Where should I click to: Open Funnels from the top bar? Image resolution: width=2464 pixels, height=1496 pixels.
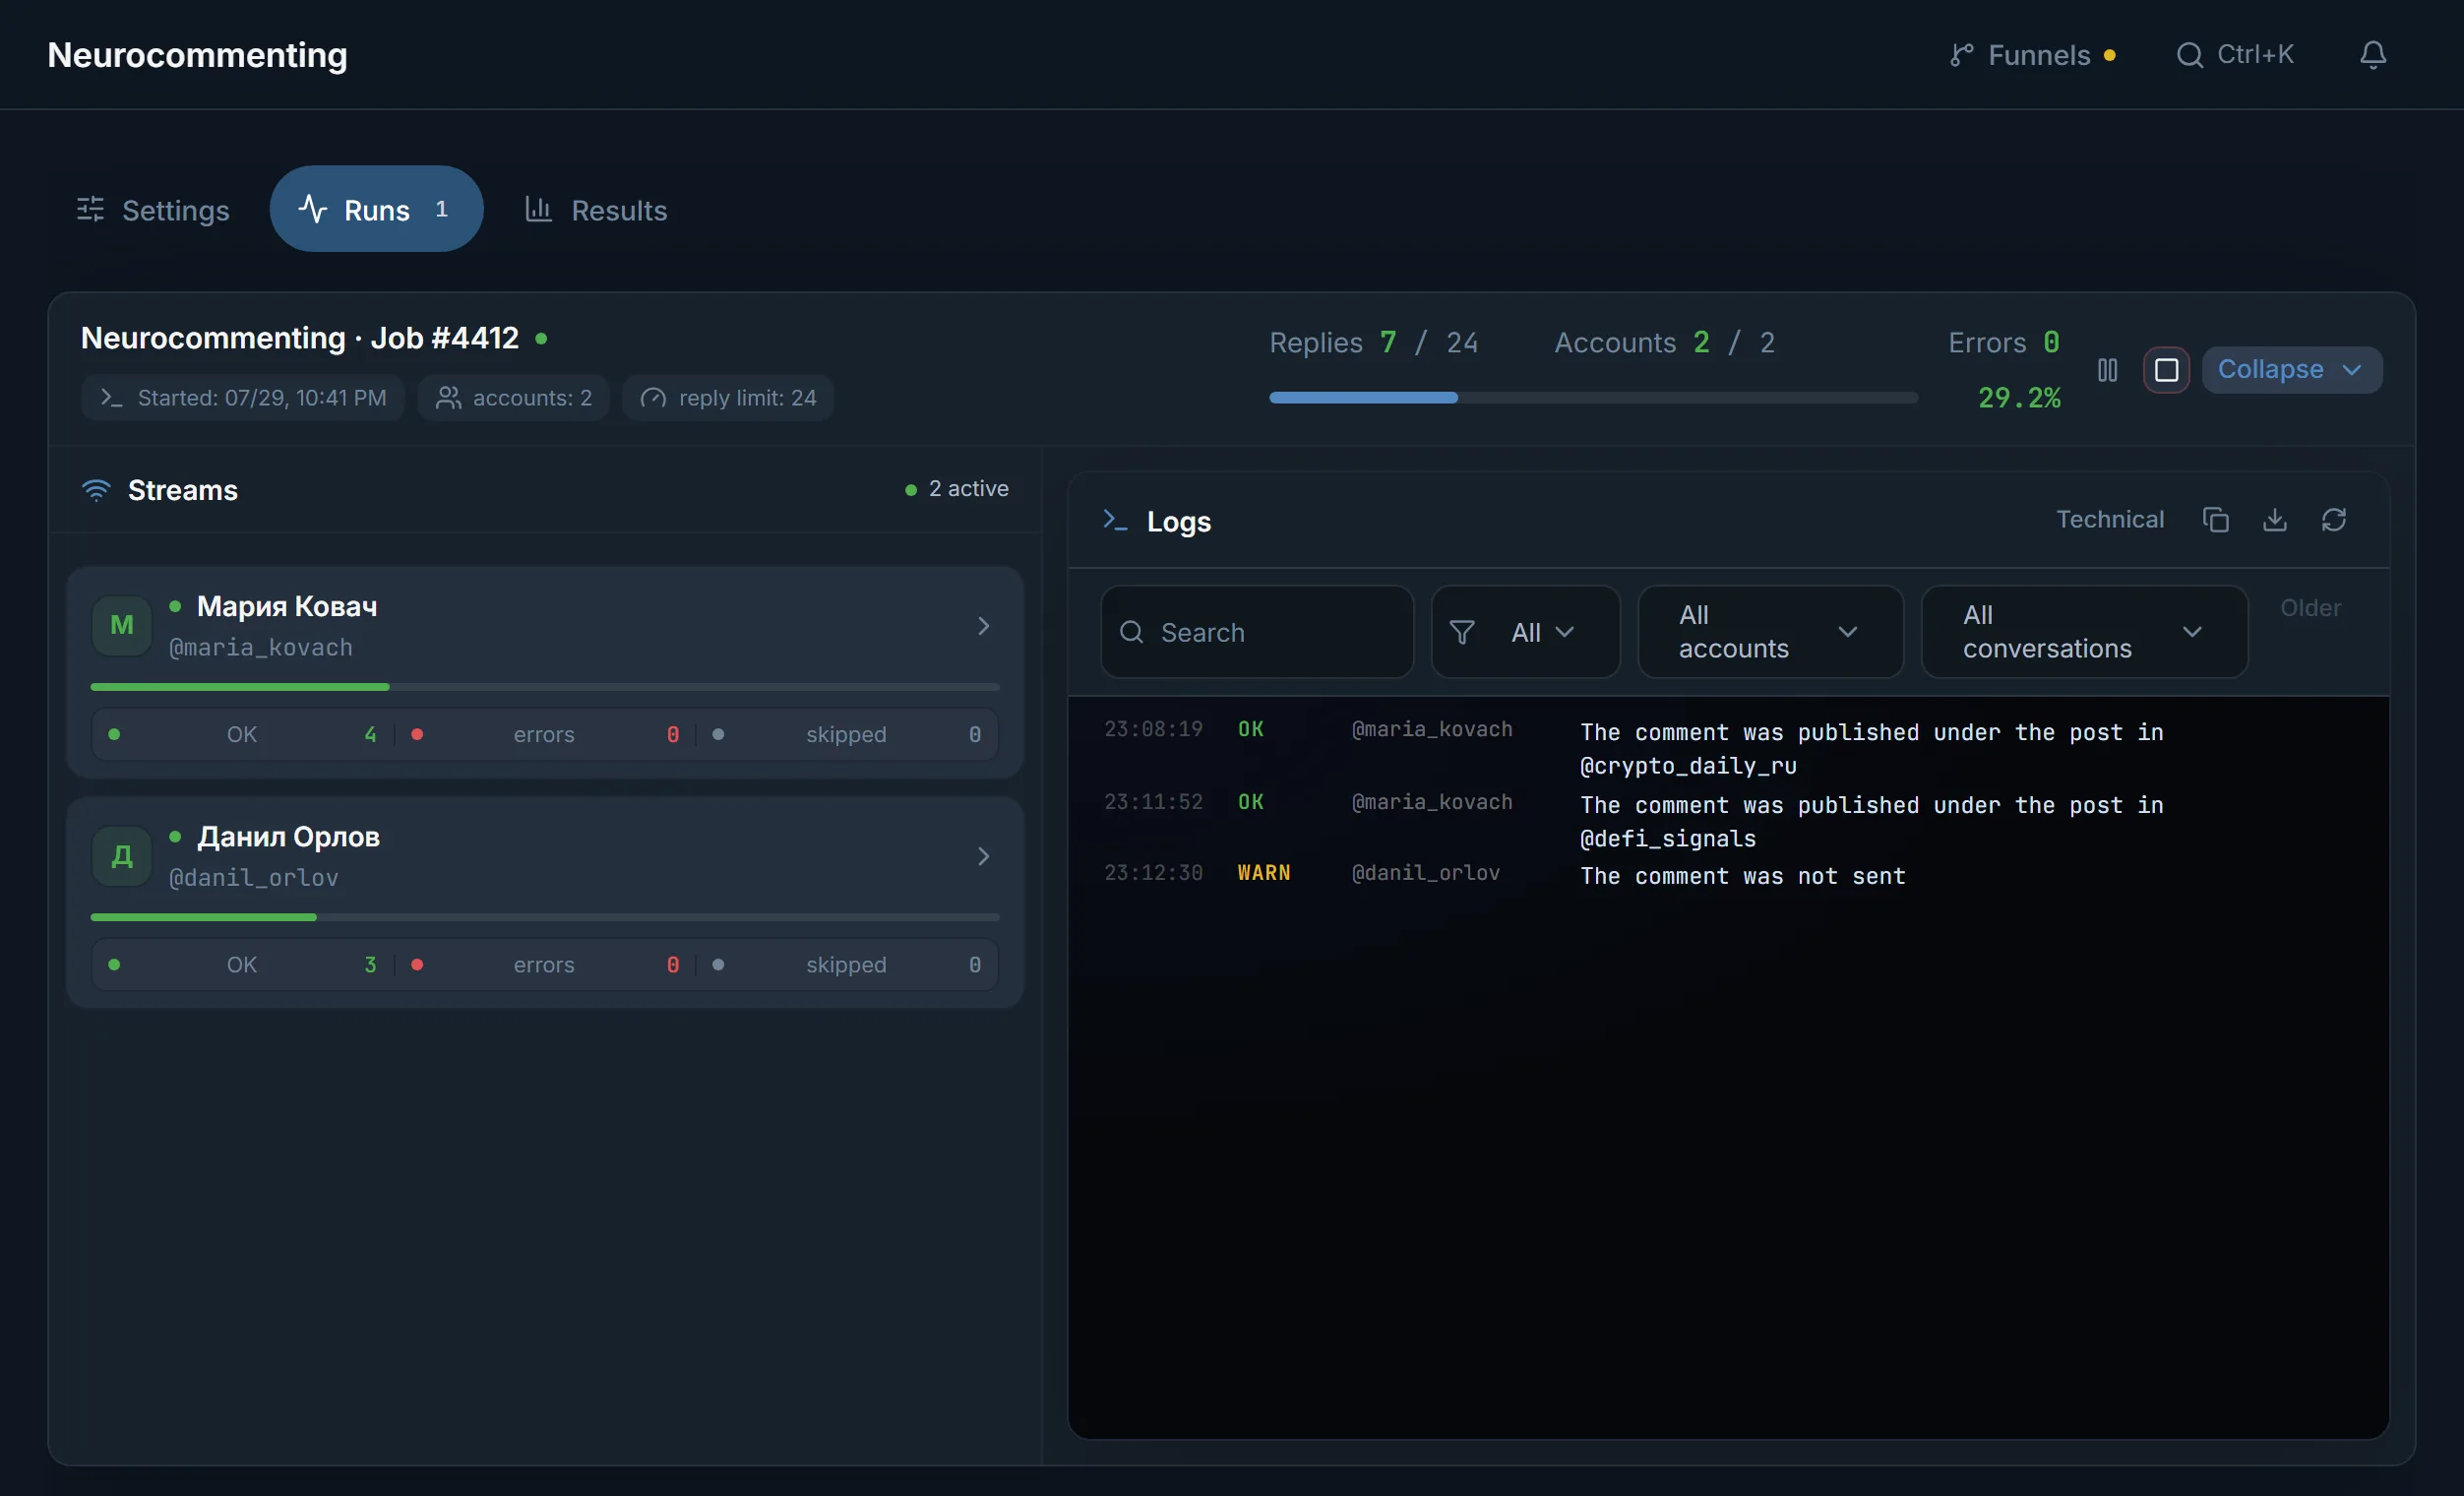tap(2032, 55)
